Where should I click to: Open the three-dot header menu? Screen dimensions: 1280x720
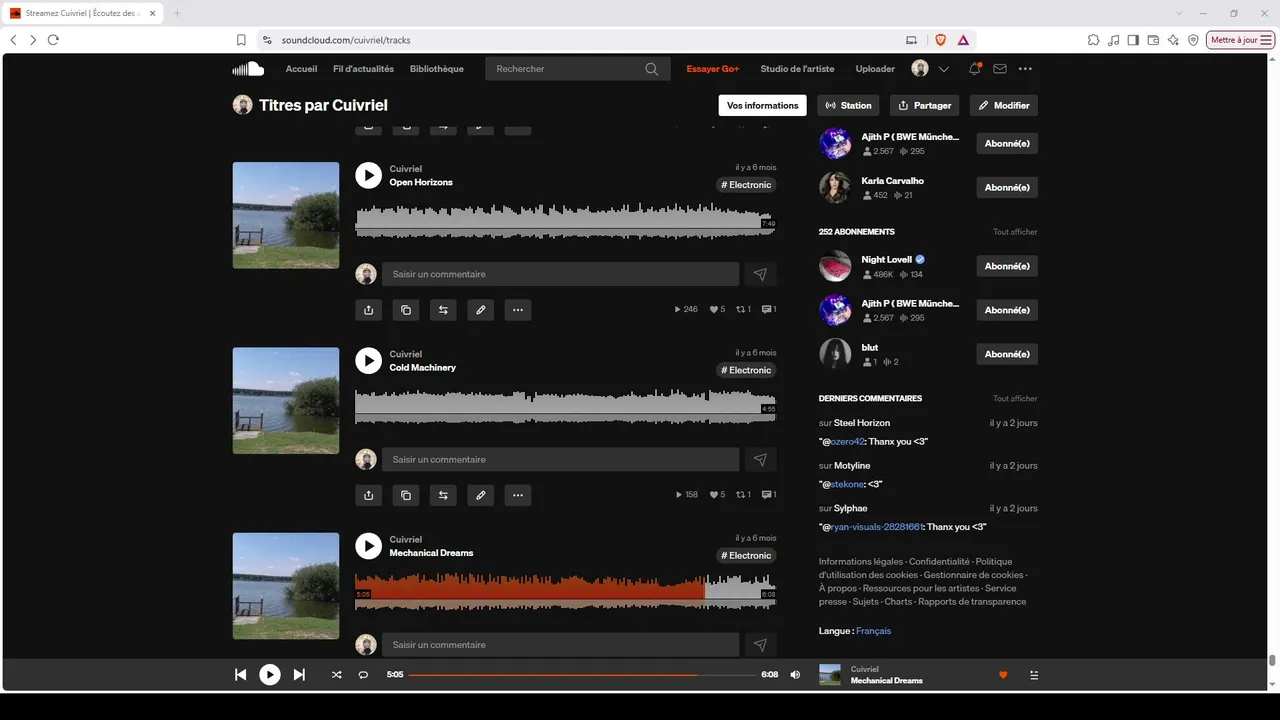point(1025,69)
